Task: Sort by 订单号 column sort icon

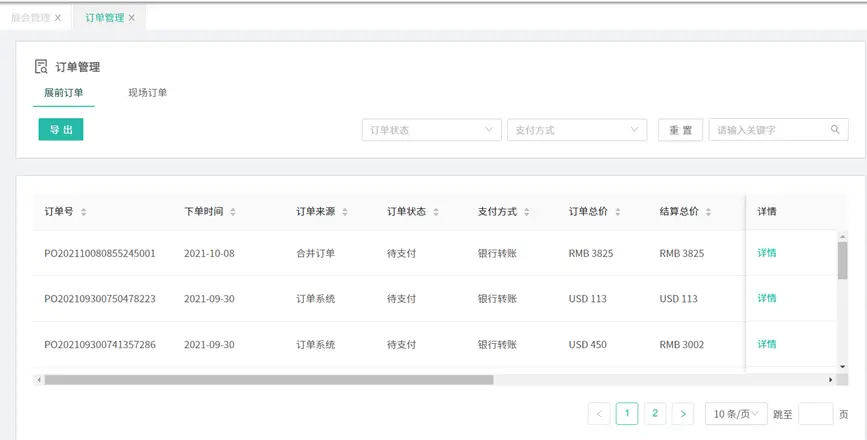Action: pyautogui.click(x=84, y=212)
